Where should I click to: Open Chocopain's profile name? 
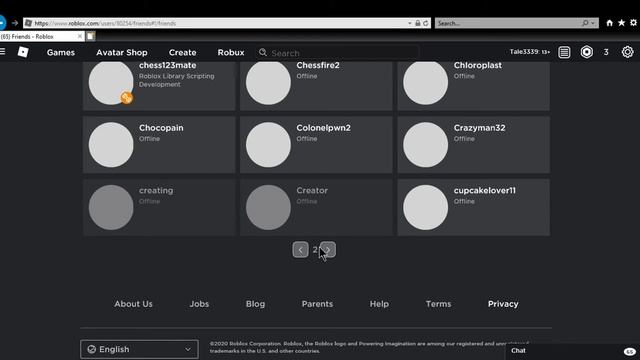click(161, 128)
